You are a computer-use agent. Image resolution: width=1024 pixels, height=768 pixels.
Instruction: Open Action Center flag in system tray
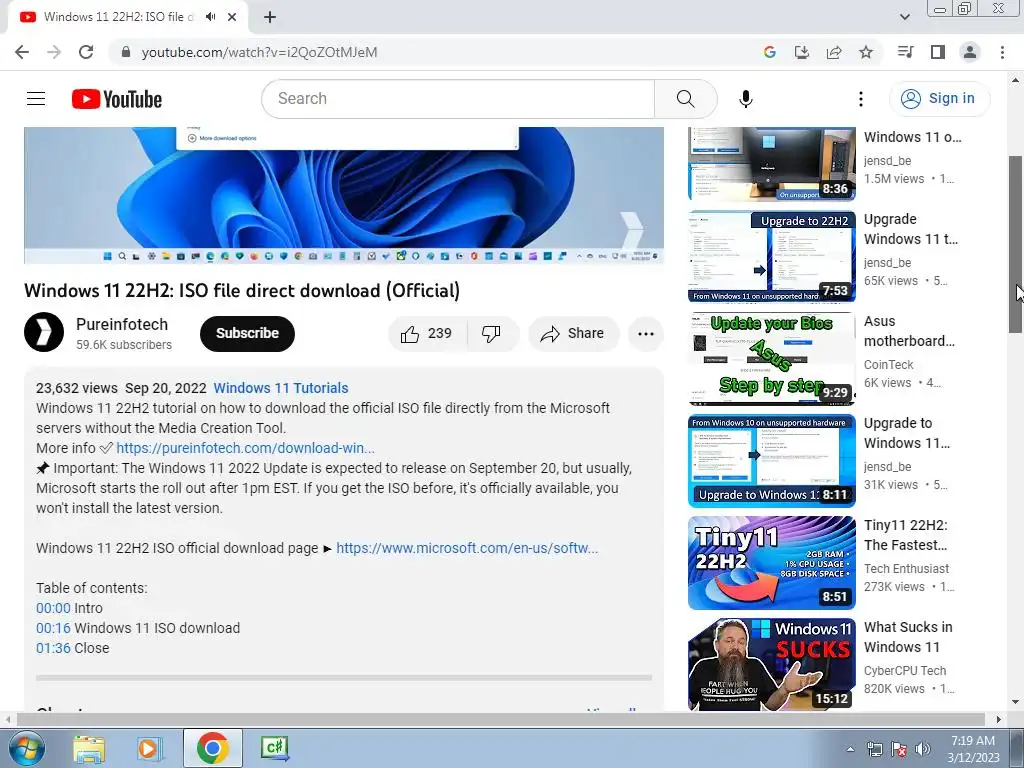[x=899, y=749]
